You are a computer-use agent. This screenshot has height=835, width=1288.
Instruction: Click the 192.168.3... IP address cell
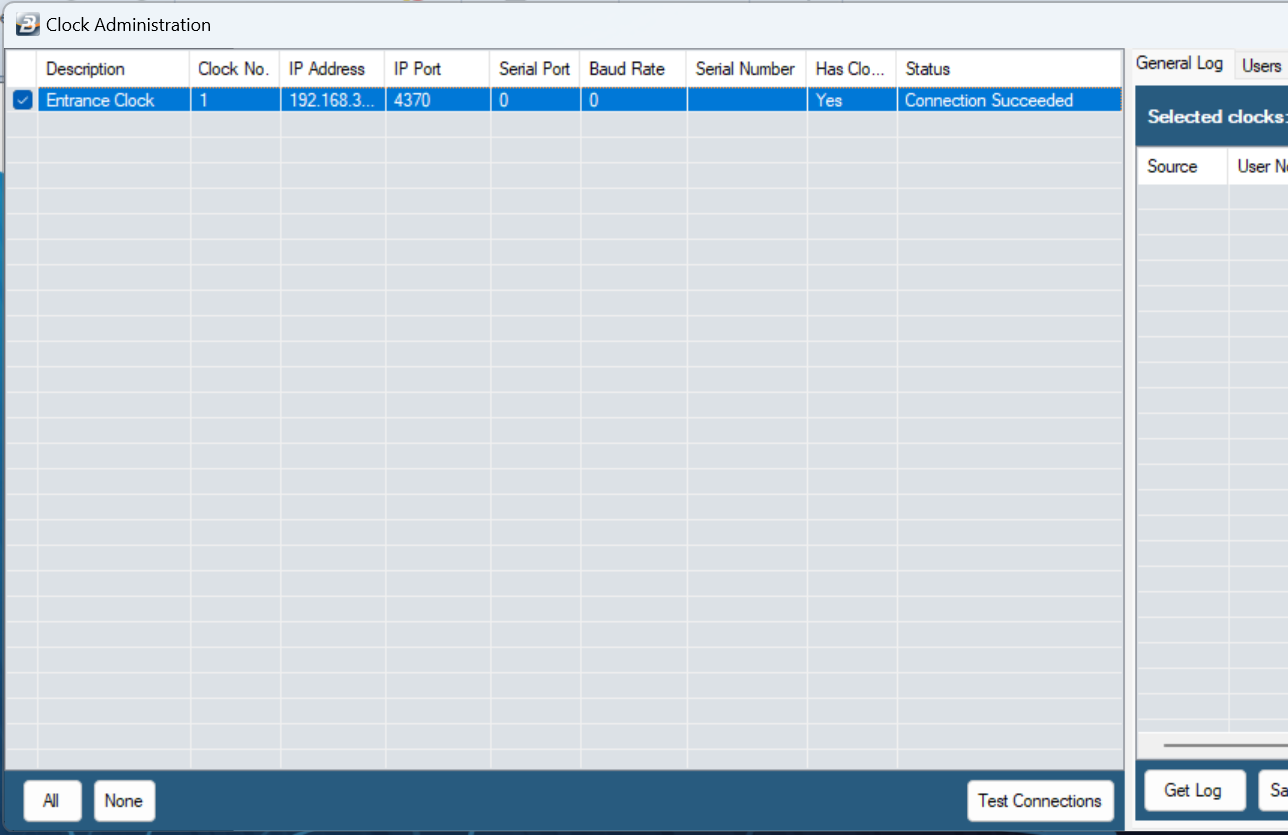pos(332,100)
